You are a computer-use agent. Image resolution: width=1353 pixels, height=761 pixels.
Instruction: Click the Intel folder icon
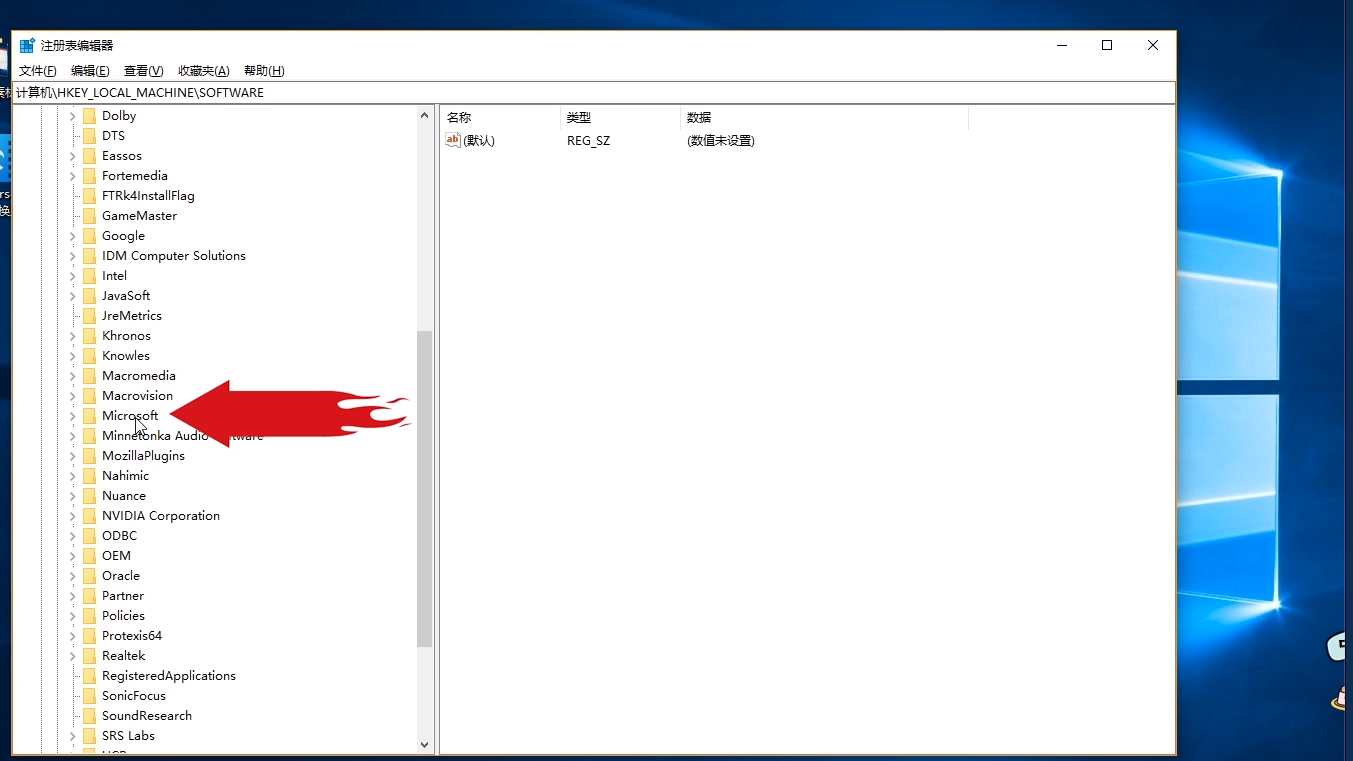coord(89,276)
